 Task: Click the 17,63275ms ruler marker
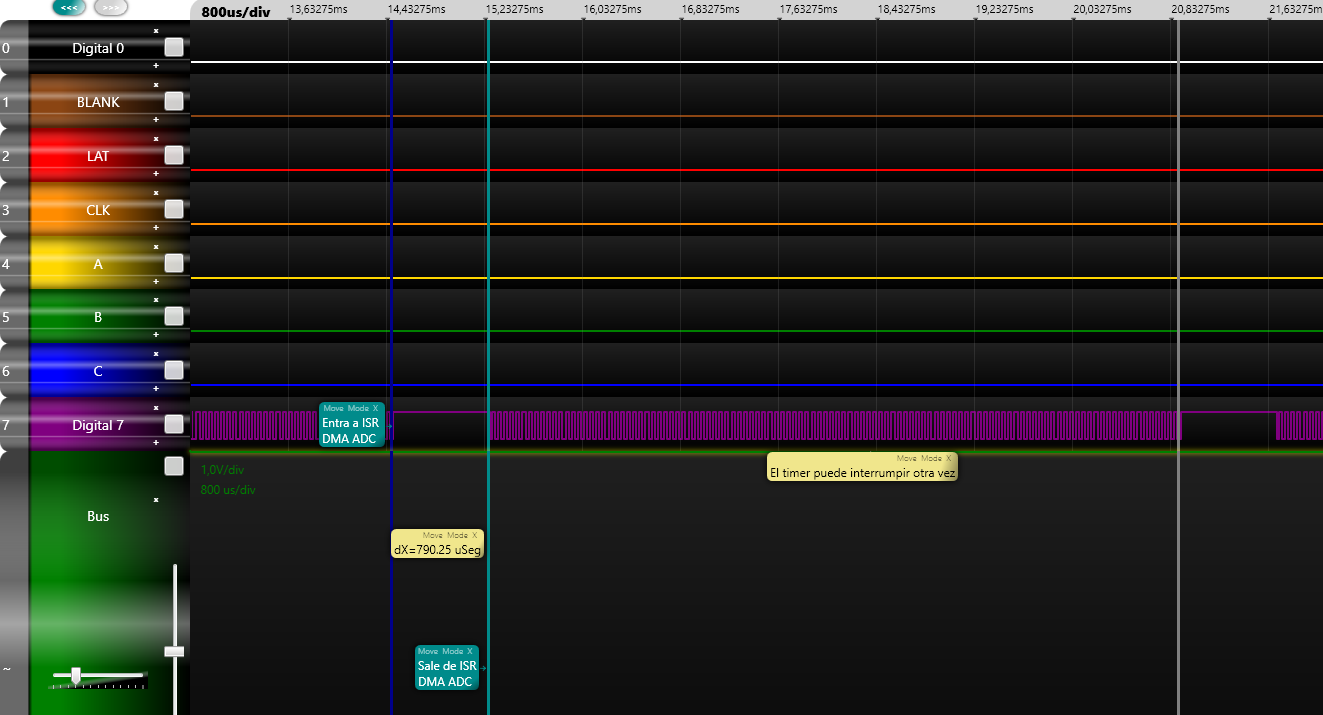click(808, 9)
